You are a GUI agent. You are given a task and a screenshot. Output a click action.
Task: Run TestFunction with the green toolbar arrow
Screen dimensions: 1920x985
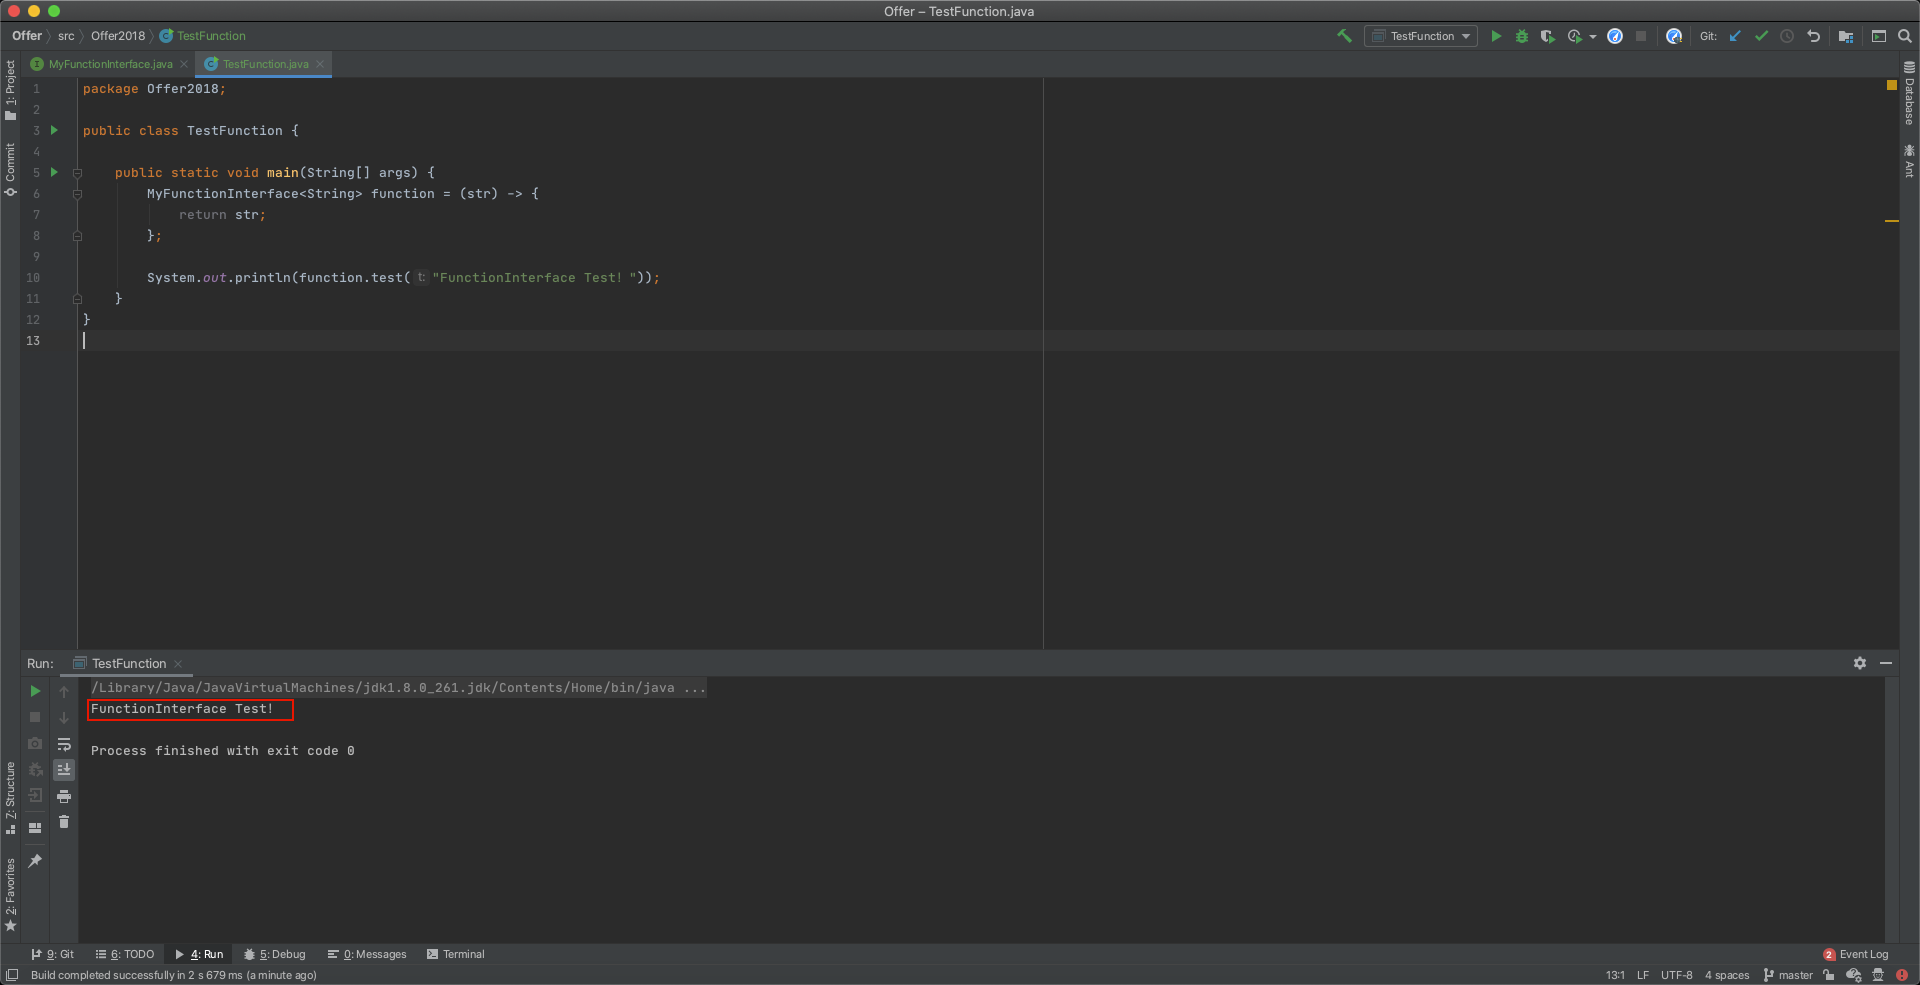click(x=1496, y=36)
